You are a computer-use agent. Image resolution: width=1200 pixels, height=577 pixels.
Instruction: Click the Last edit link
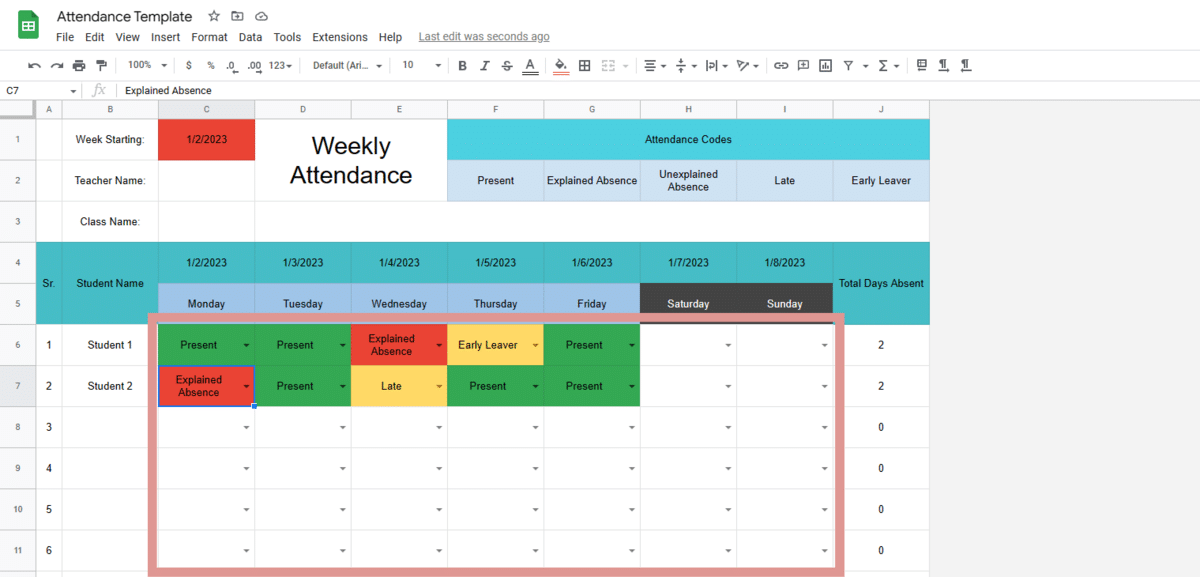(x=483, y=36)
